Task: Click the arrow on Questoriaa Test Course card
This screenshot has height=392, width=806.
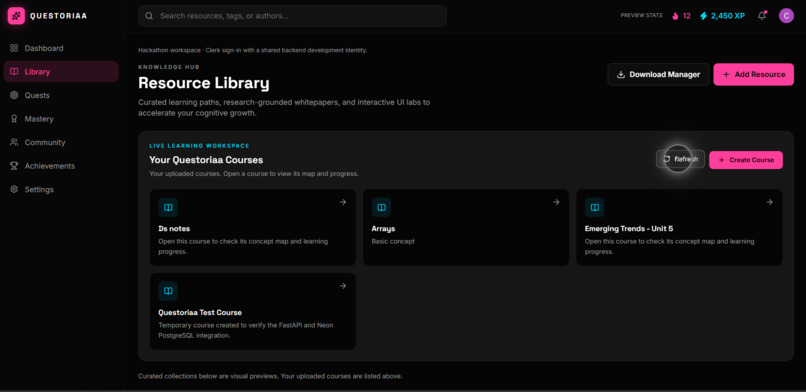Action: [x=343, y=286]
